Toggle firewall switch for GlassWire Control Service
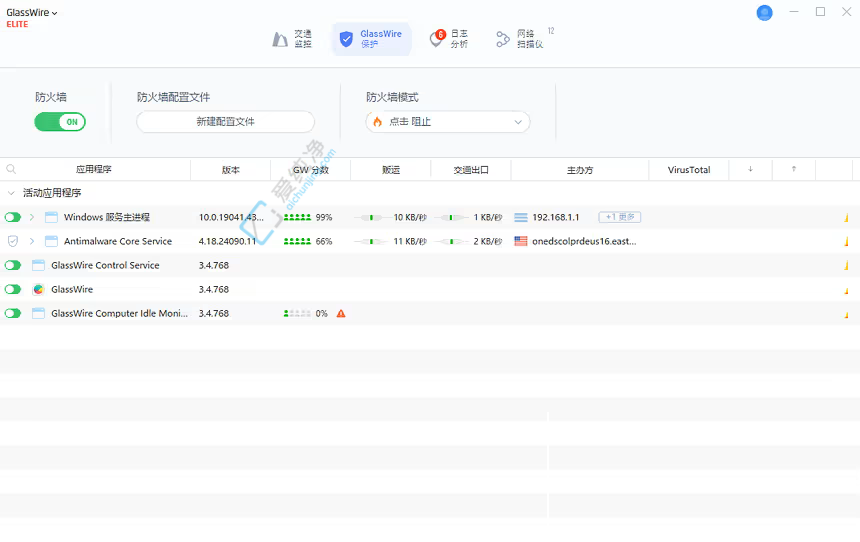860x542 pixels. point(13,266)
